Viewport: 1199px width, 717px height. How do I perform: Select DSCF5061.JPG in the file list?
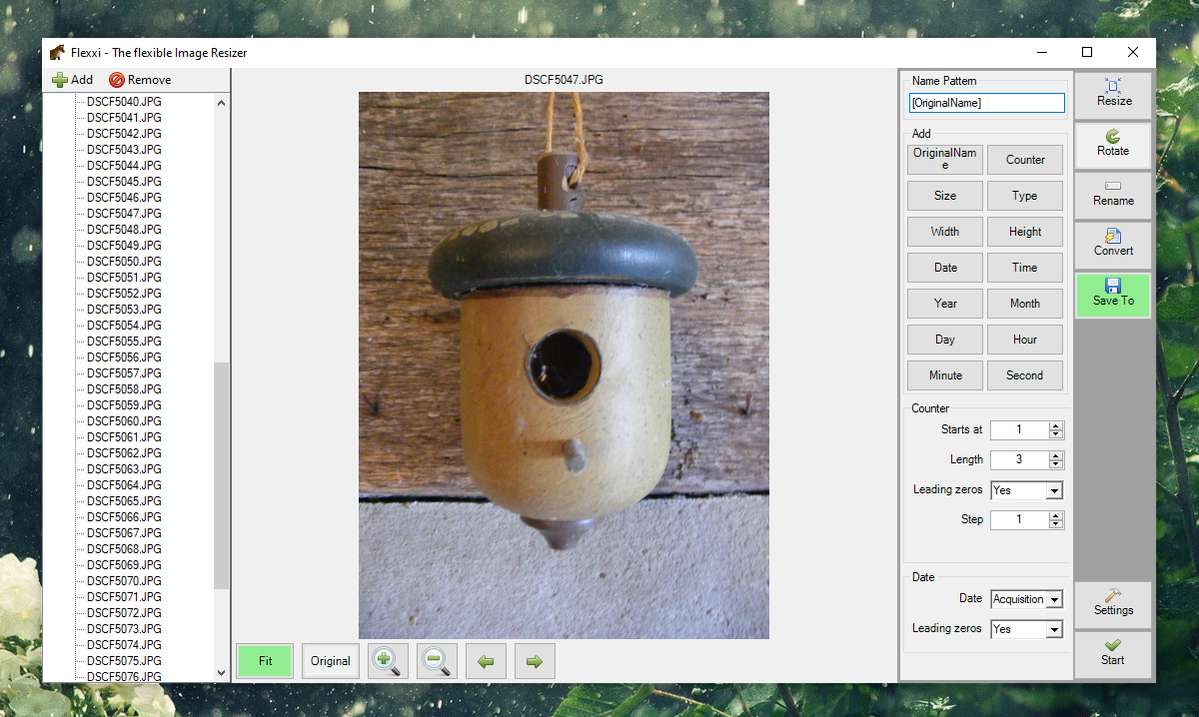[x=124, y=437]
